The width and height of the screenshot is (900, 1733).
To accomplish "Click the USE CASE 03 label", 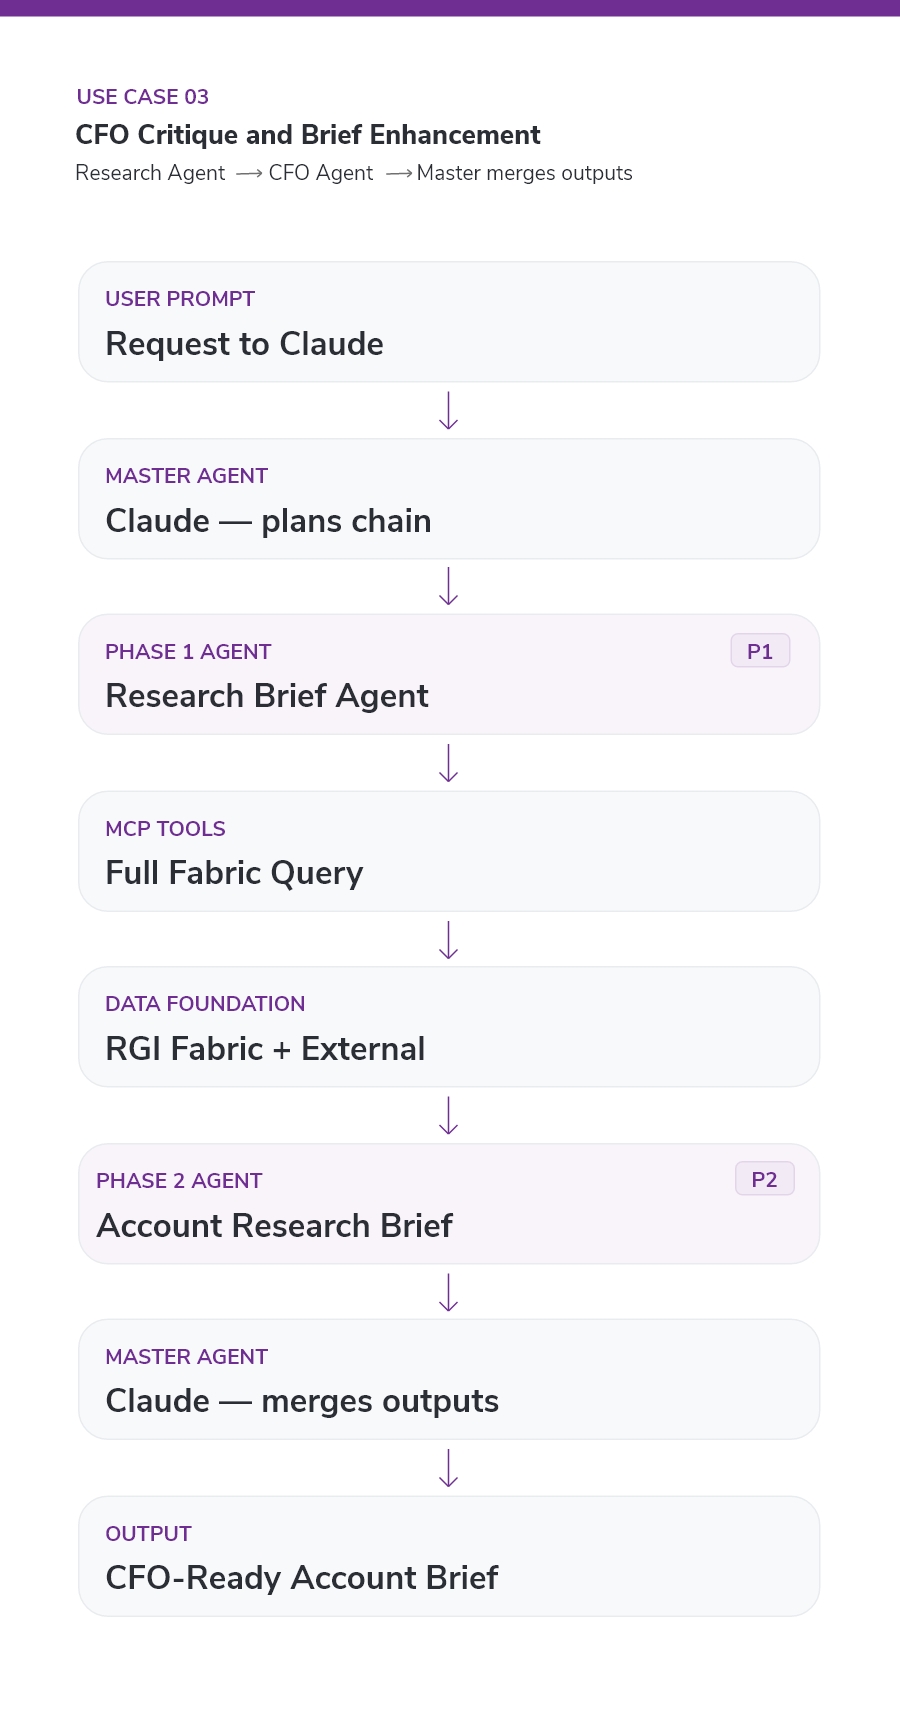I will click(143, 97).
